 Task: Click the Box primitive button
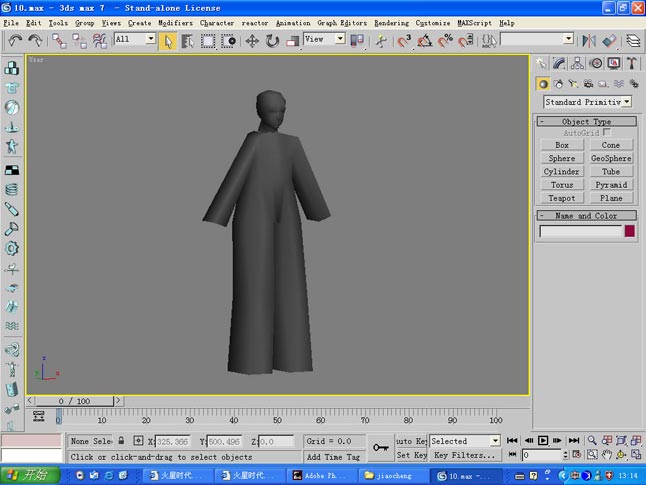562,145
